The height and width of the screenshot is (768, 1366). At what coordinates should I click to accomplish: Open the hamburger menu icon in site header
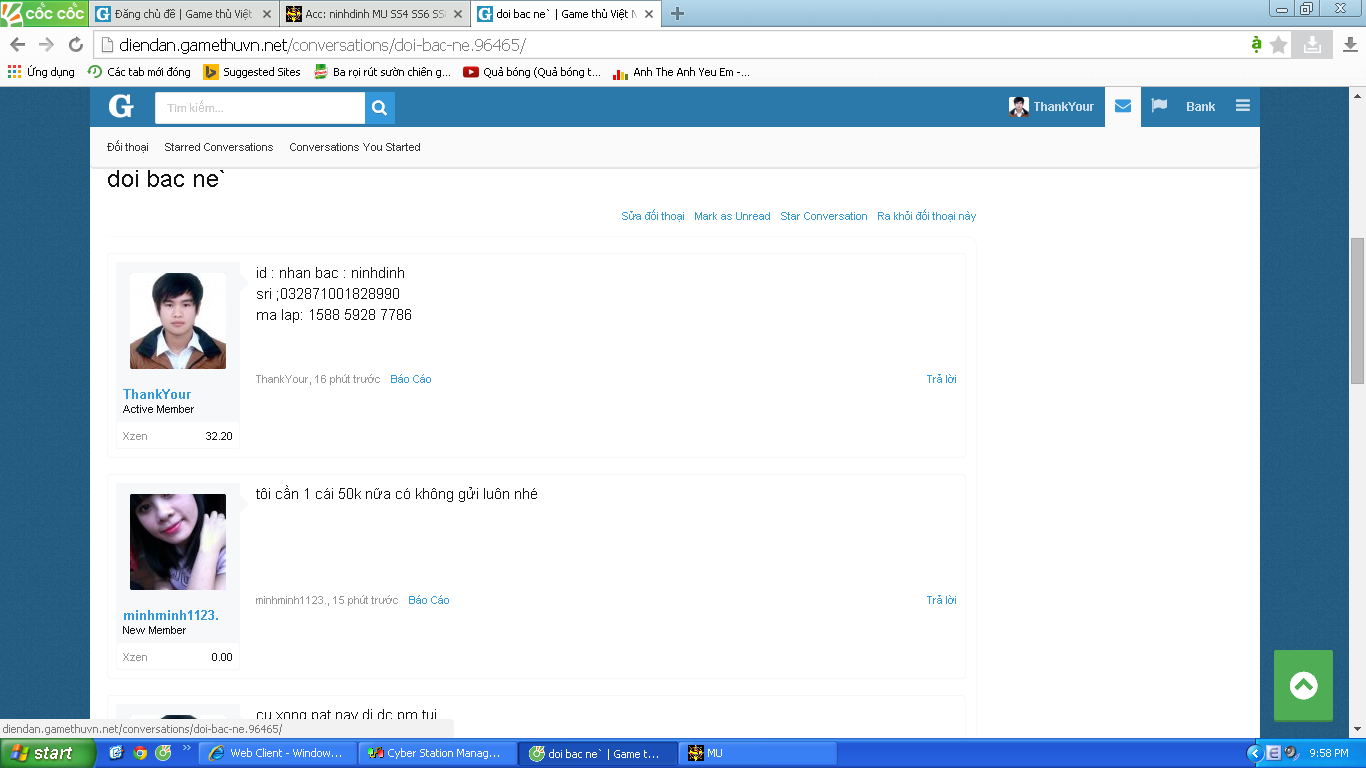[x=1243, y=107]
